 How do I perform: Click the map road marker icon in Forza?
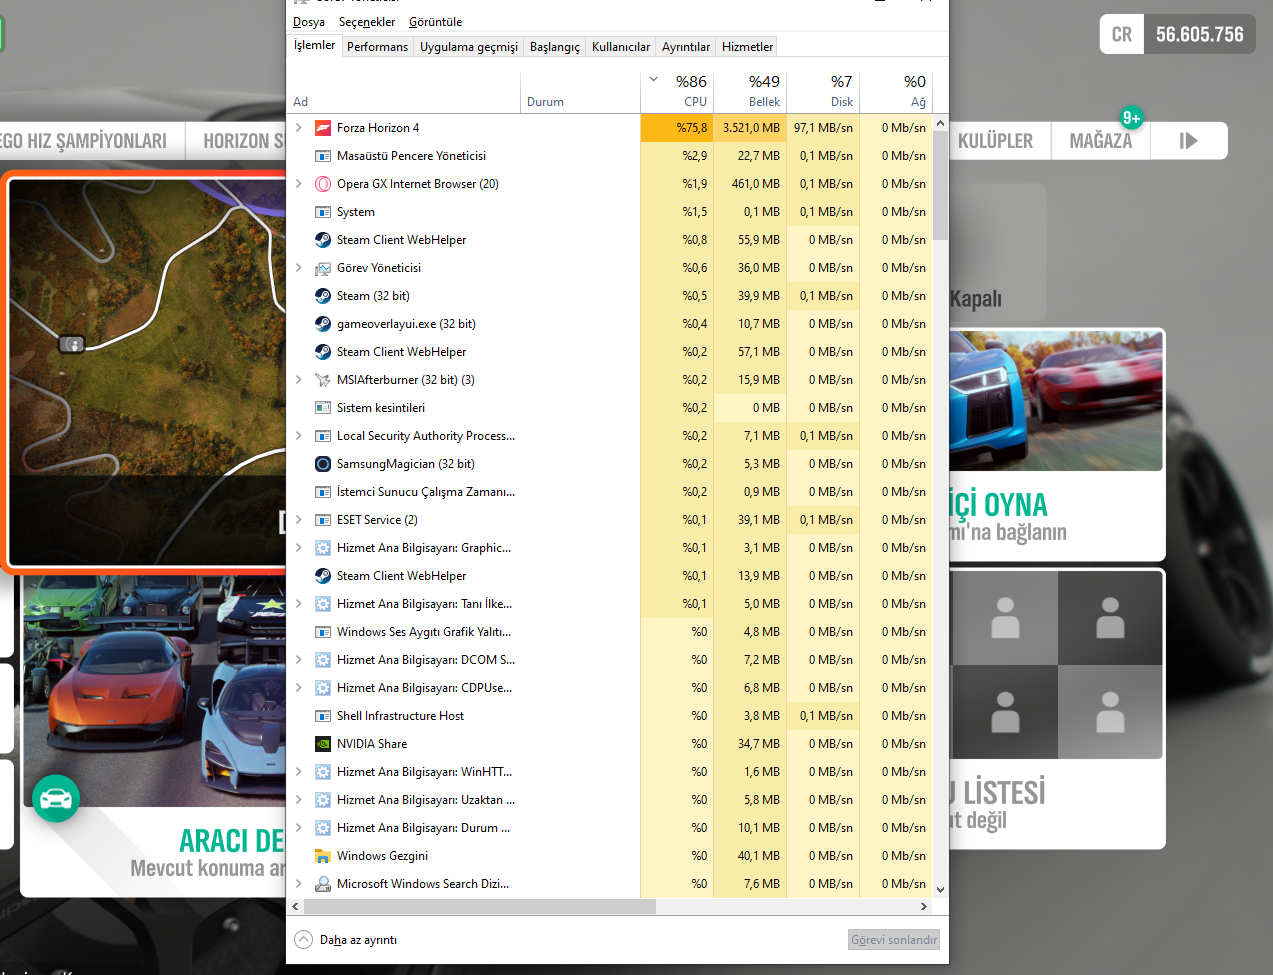72,344
